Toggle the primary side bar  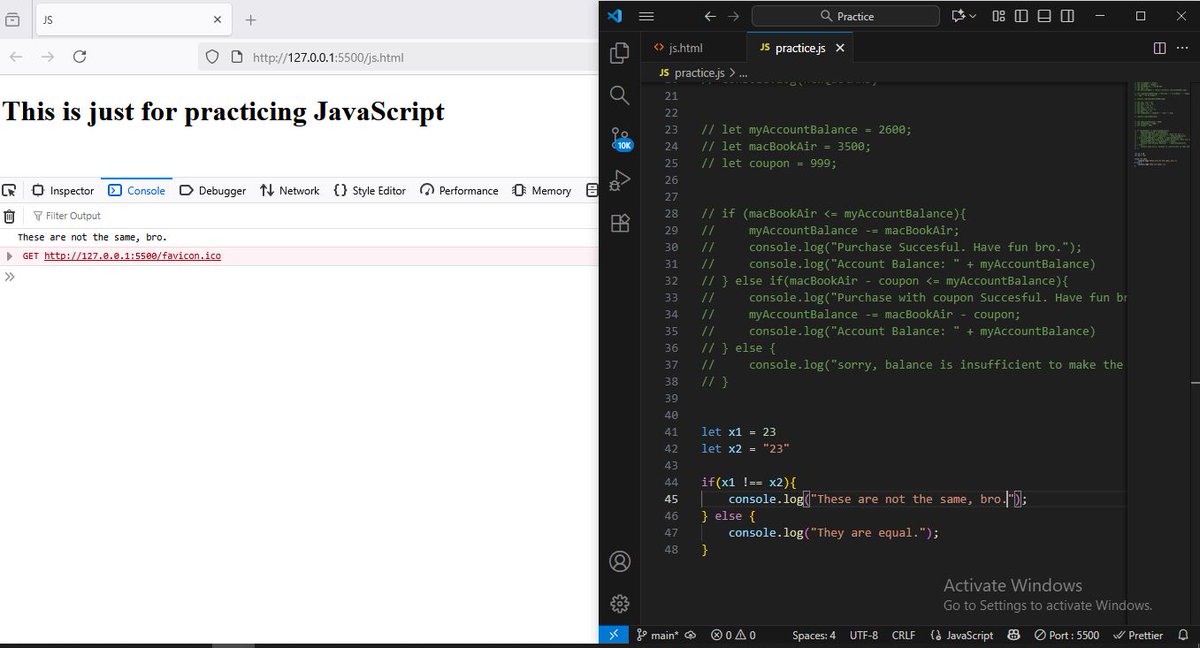1021,16
